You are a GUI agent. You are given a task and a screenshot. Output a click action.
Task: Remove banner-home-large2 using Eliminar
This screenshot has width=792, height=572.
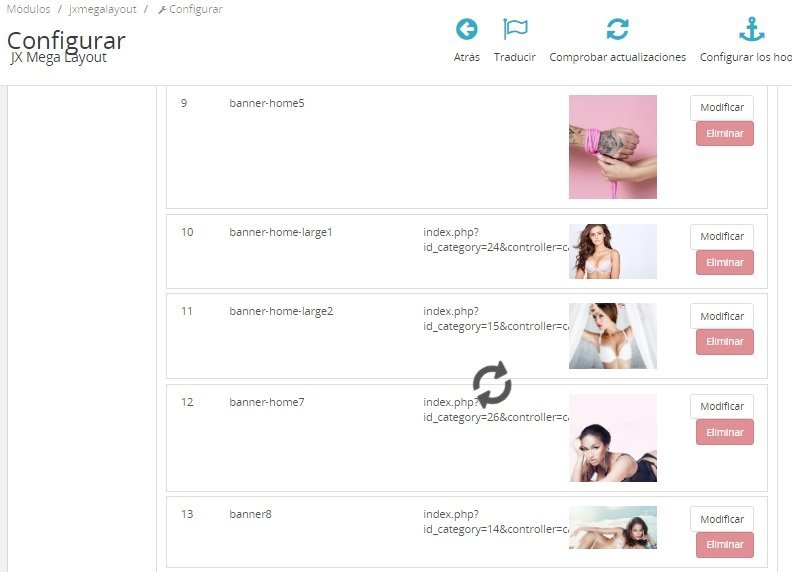click(724, 342)
